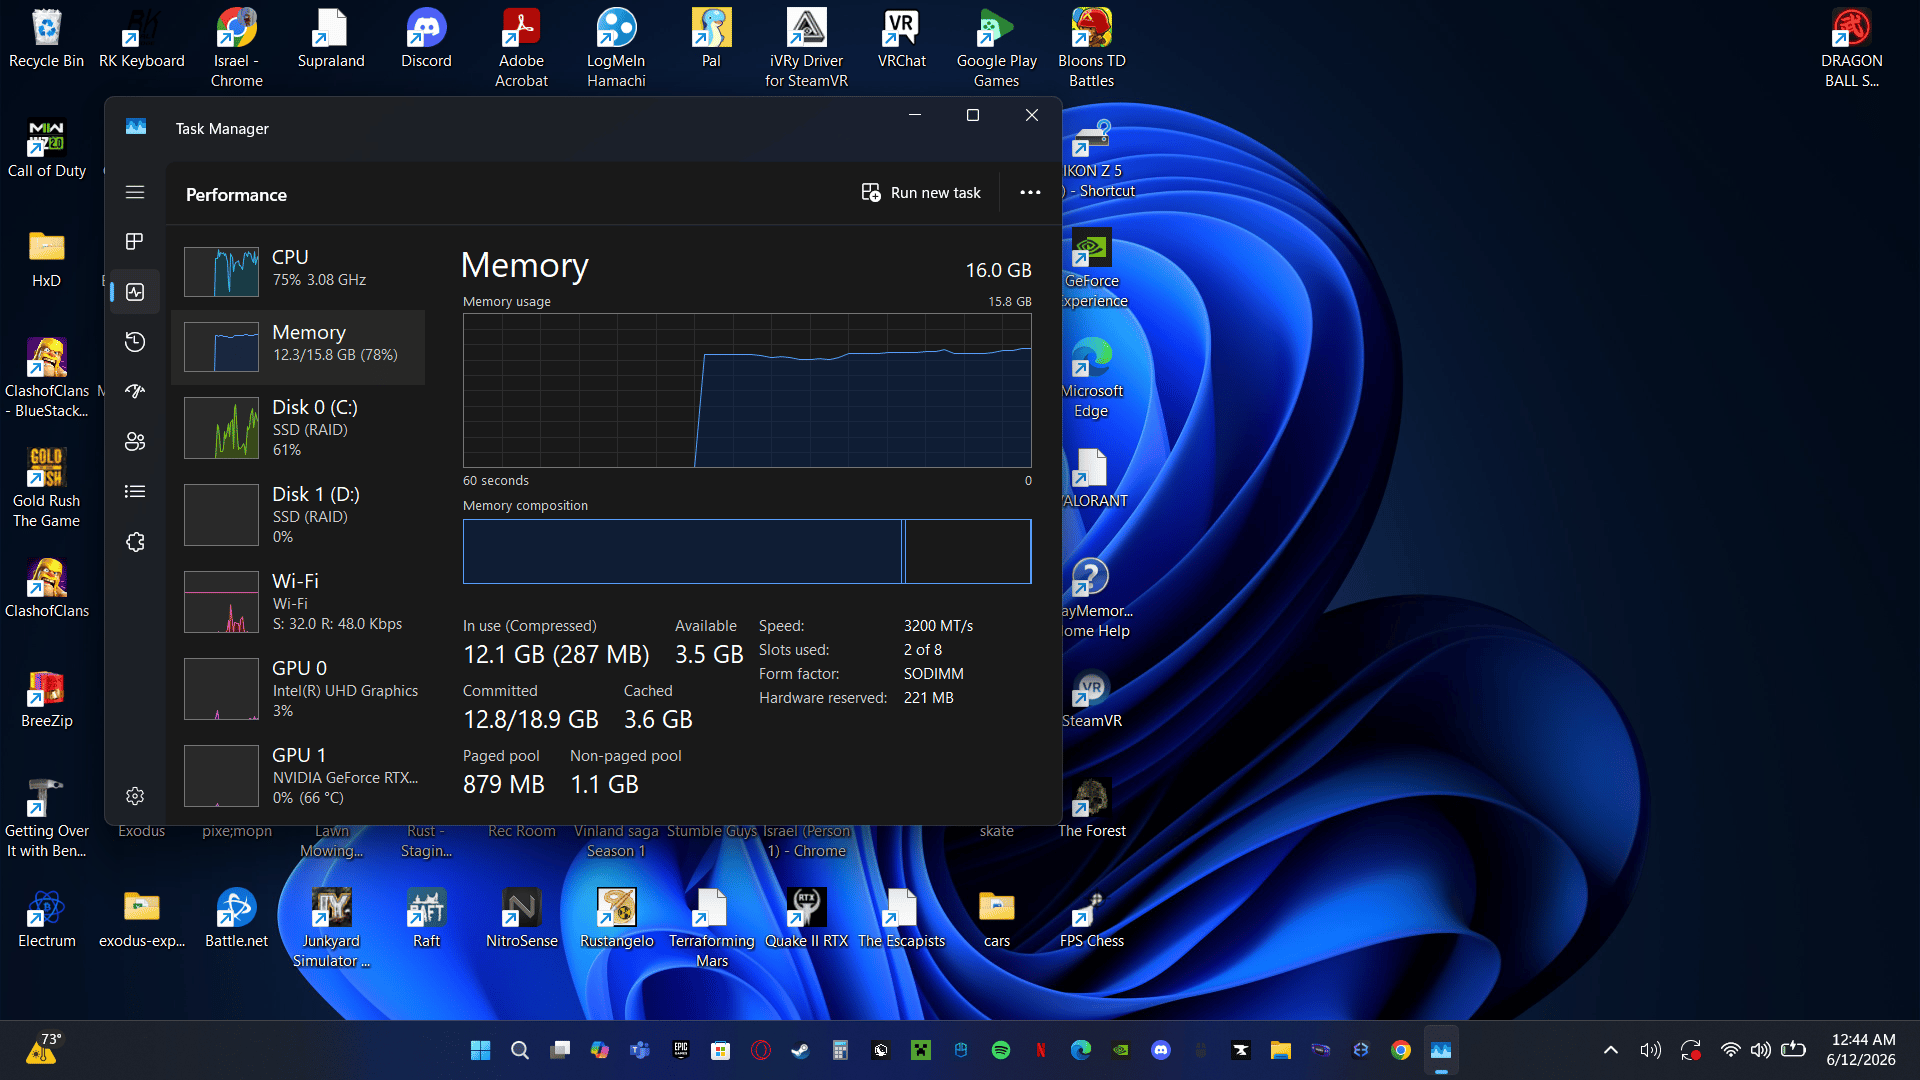Click the 12.1 GB (287 MB) in-use value
The height and width of the screenshot is (1080, 1920).
click(556, 655)
